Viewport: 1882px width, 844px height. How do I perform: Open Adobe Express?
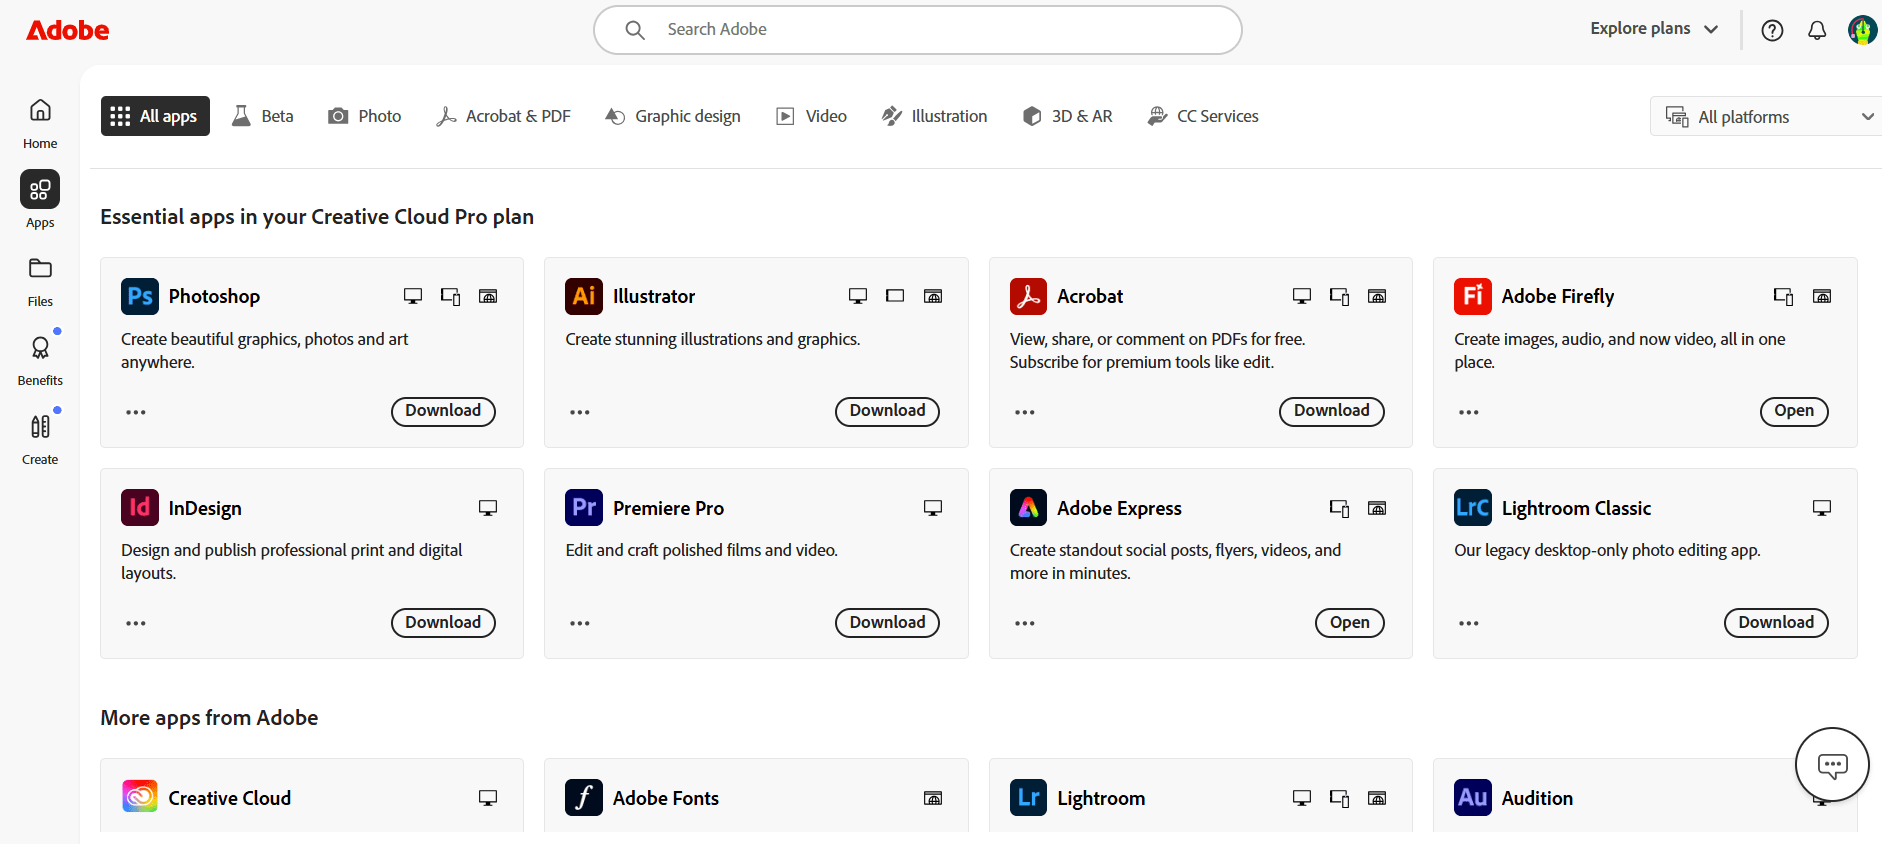1350,622
